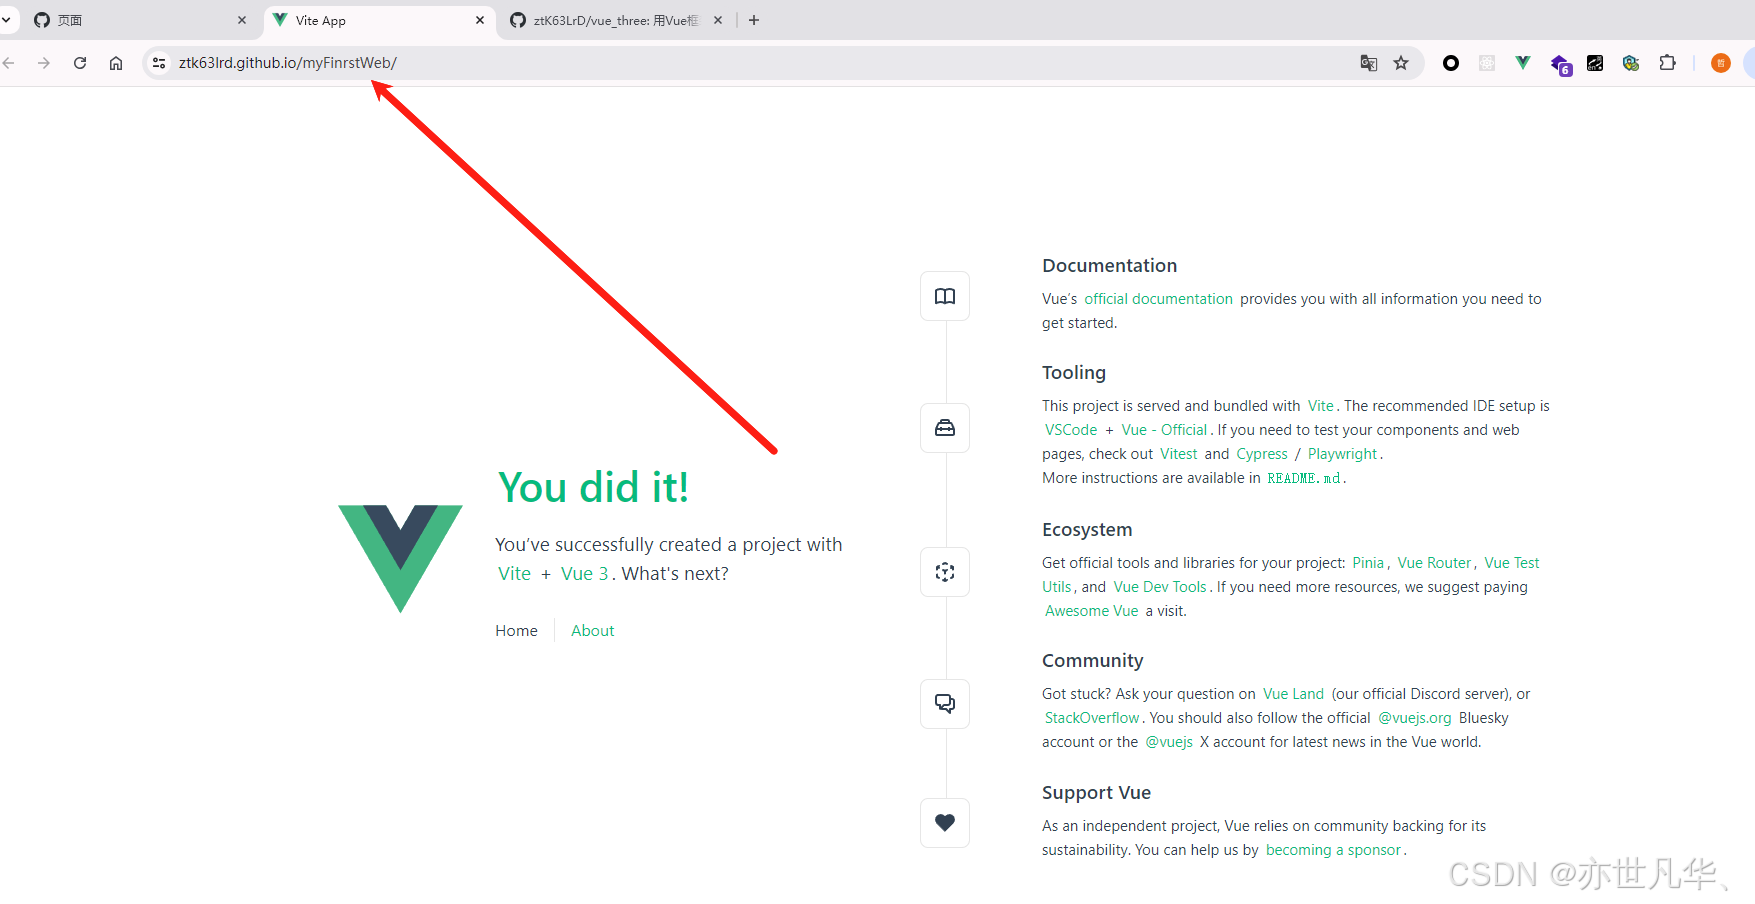Screen dimensions: 1755x904
Task: Close the Vite App tab
Action: pyautogui.click(x=480, y=20)
